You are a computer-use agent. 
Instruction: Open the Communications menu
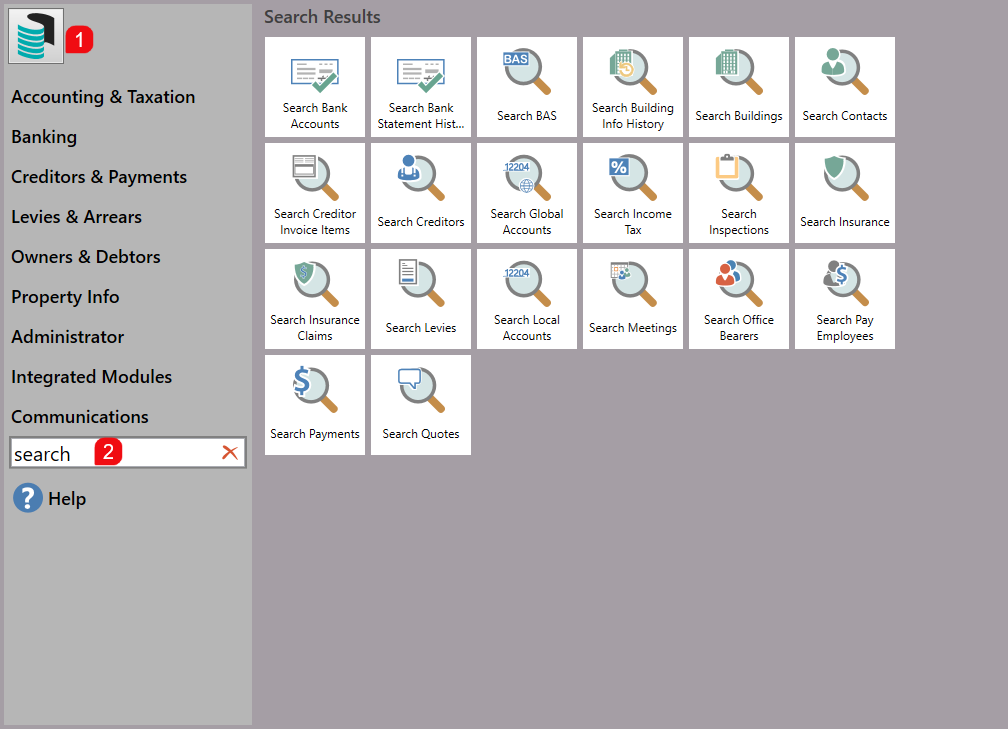(80, 417)
